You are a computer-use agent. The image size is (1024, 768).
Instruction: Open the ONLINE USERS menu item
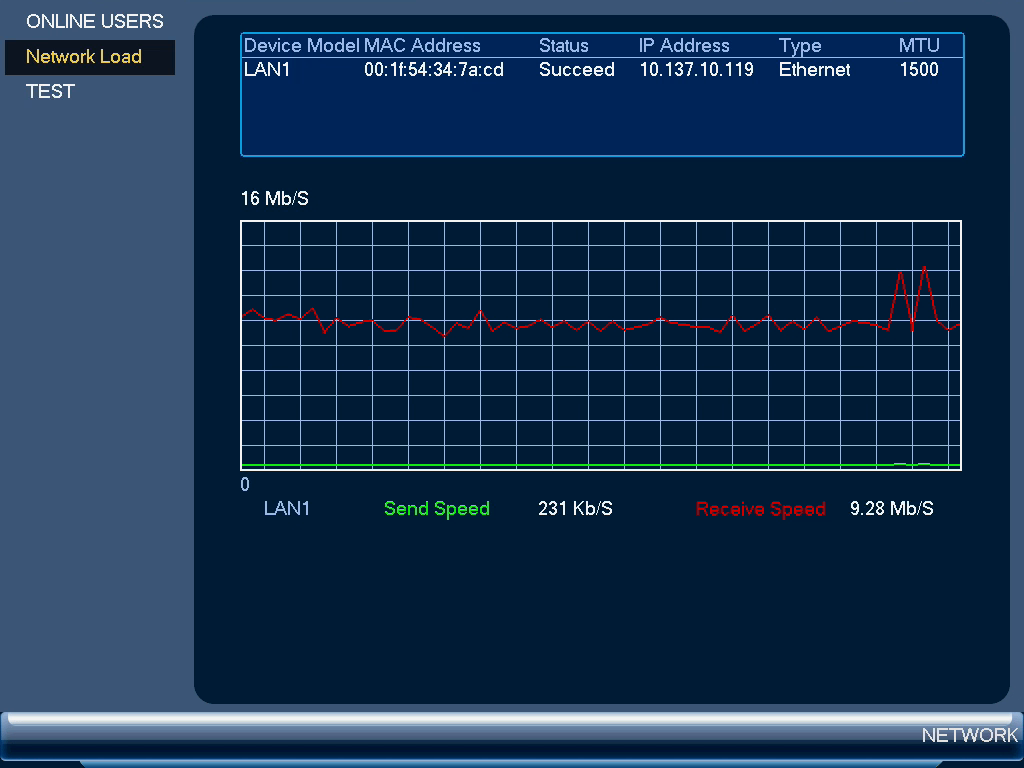point(95,22)
